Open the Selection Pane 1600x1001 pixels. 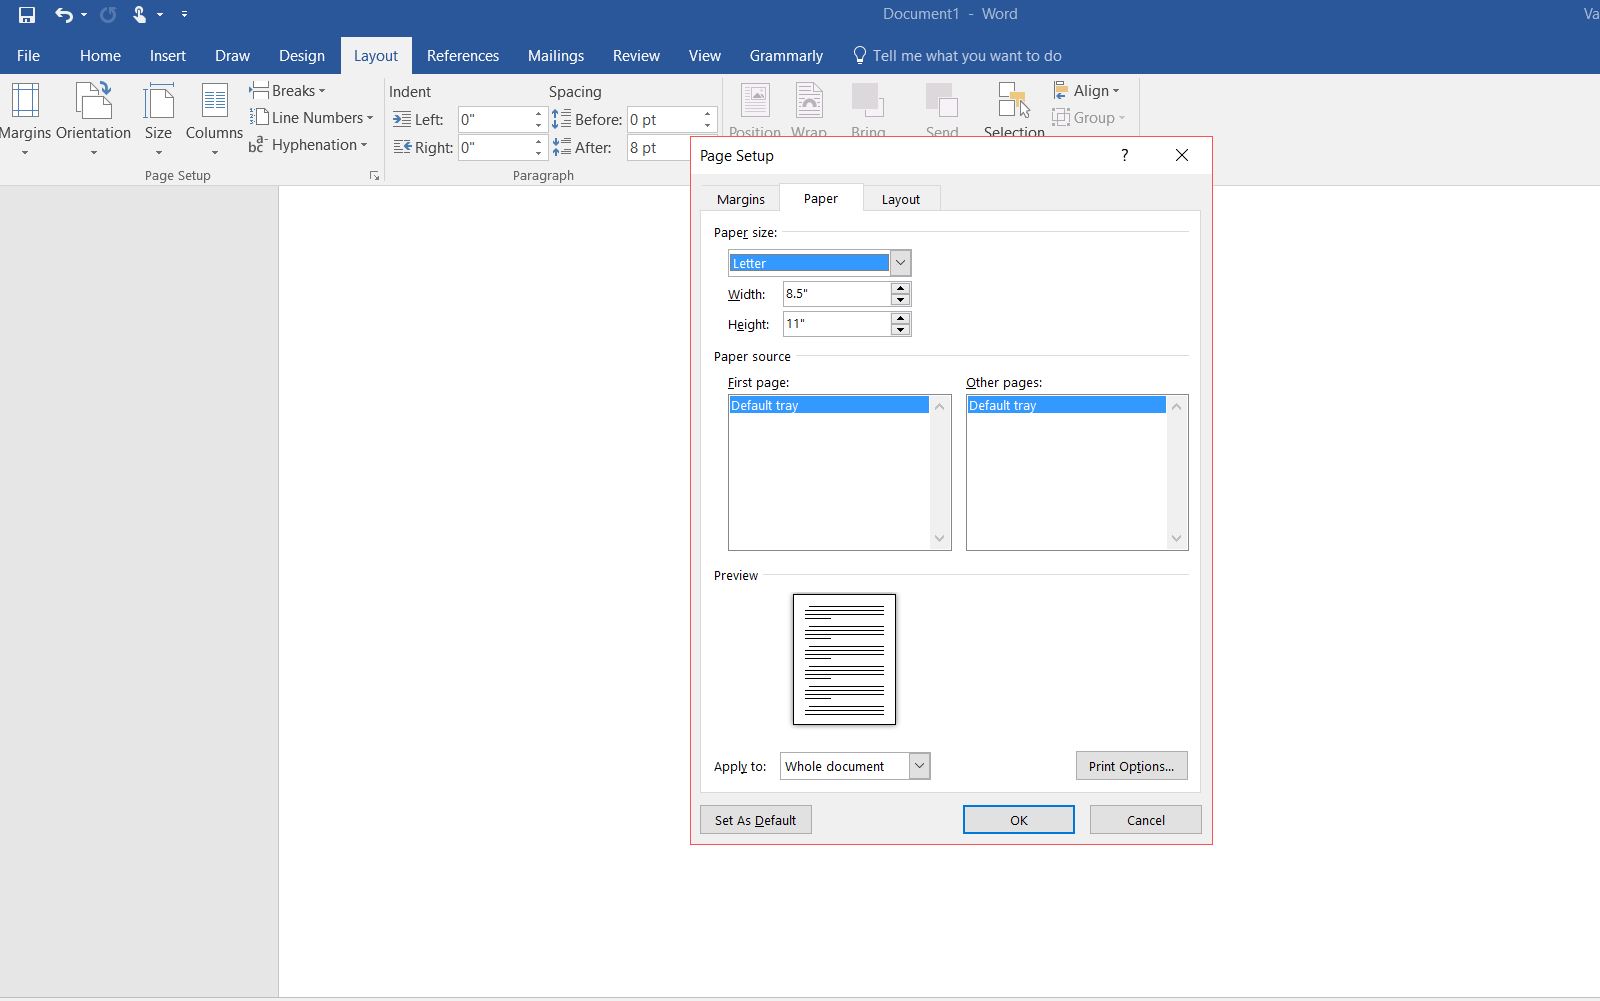tap(1014, 109)
